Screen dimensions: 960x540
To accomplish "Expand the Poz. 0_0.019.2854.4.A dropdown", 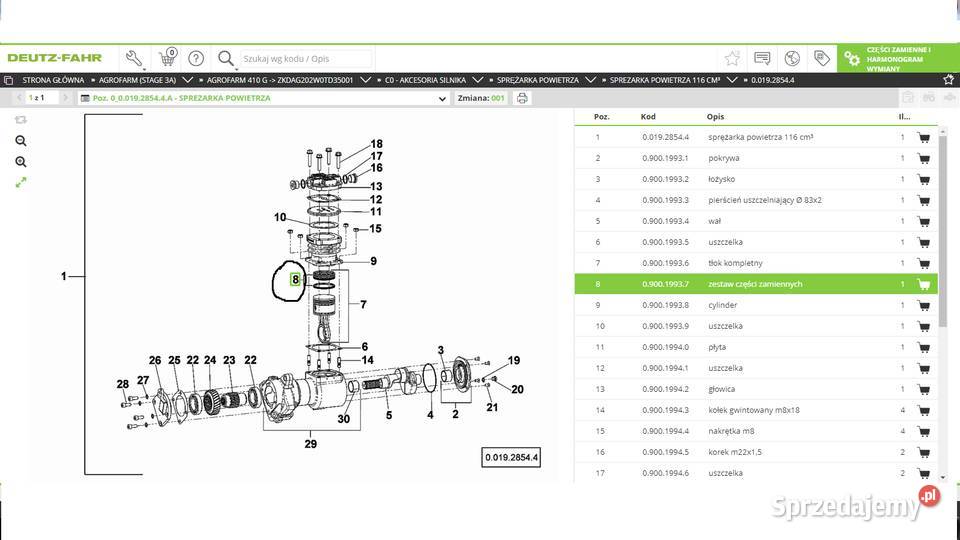I will point(443,99).
